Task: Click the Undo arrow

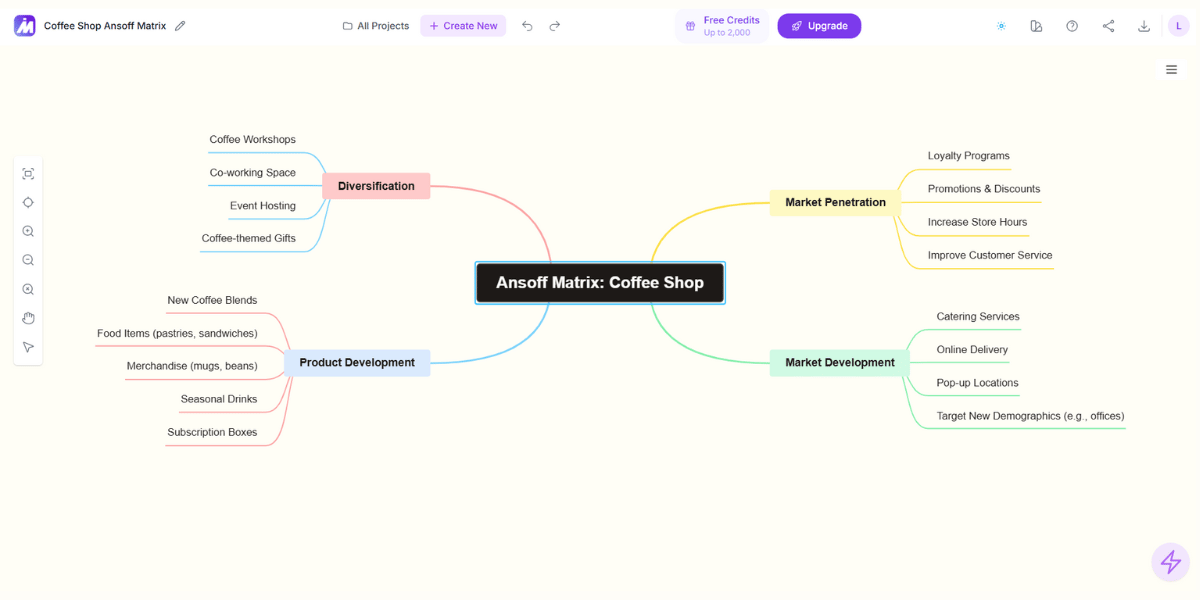Action: point(527,25)
